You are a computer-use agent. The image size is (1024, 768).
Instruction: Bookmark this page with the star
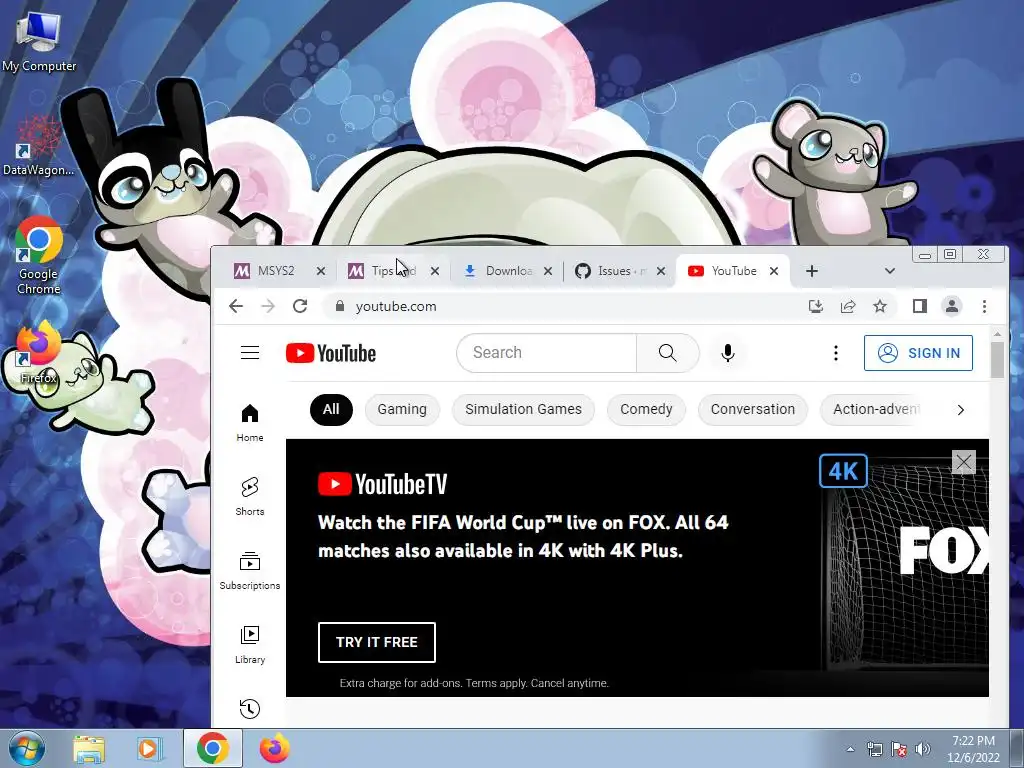(x=880, y=306)
